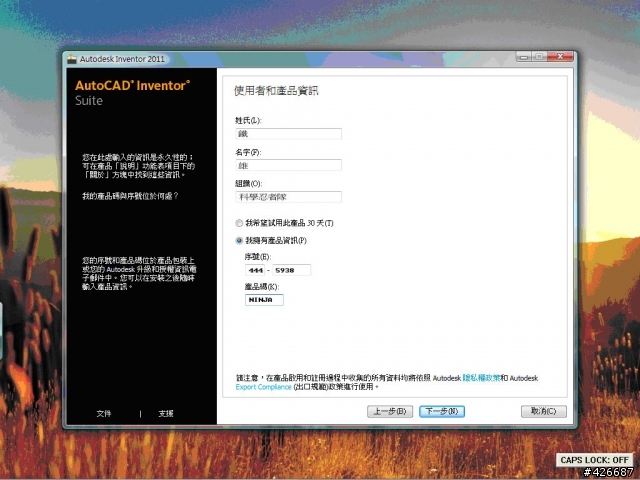Screen dimensions: 640x480
Task: Click the Autodesk Inventor 2011 title bar icon
Action: [x=72, y=59]
